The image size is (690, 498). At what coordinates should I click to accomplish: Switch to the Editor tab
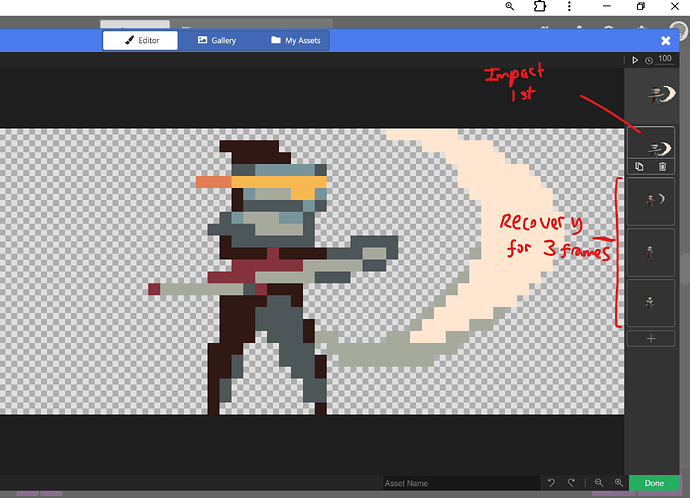tap(140, 40)
